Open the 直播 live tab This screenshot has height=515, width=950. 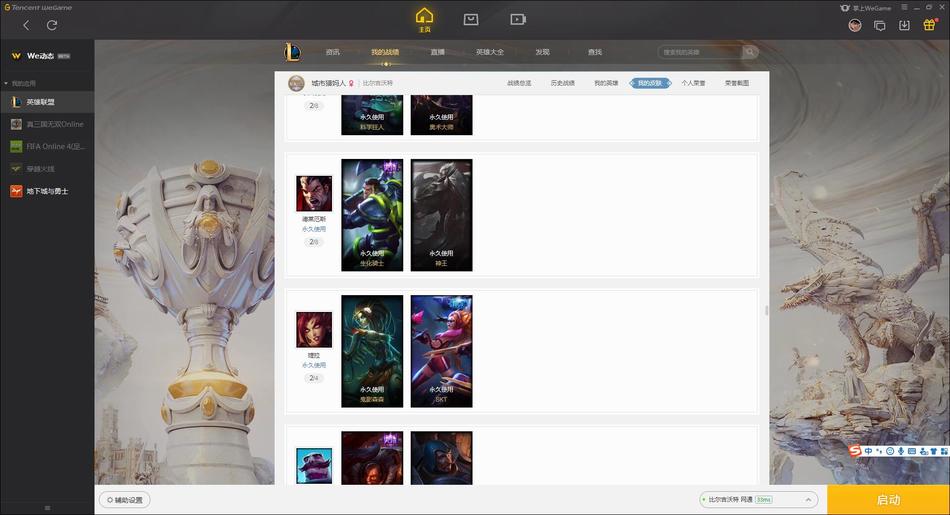437,52
